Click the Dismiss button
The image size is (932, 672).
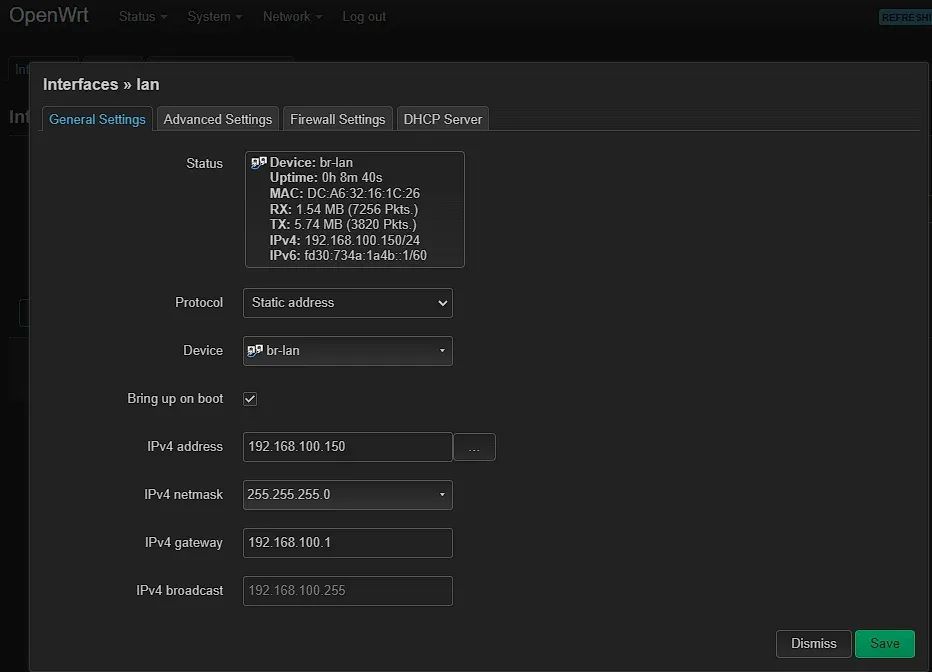pyautogui.click(x=813, y=644)
